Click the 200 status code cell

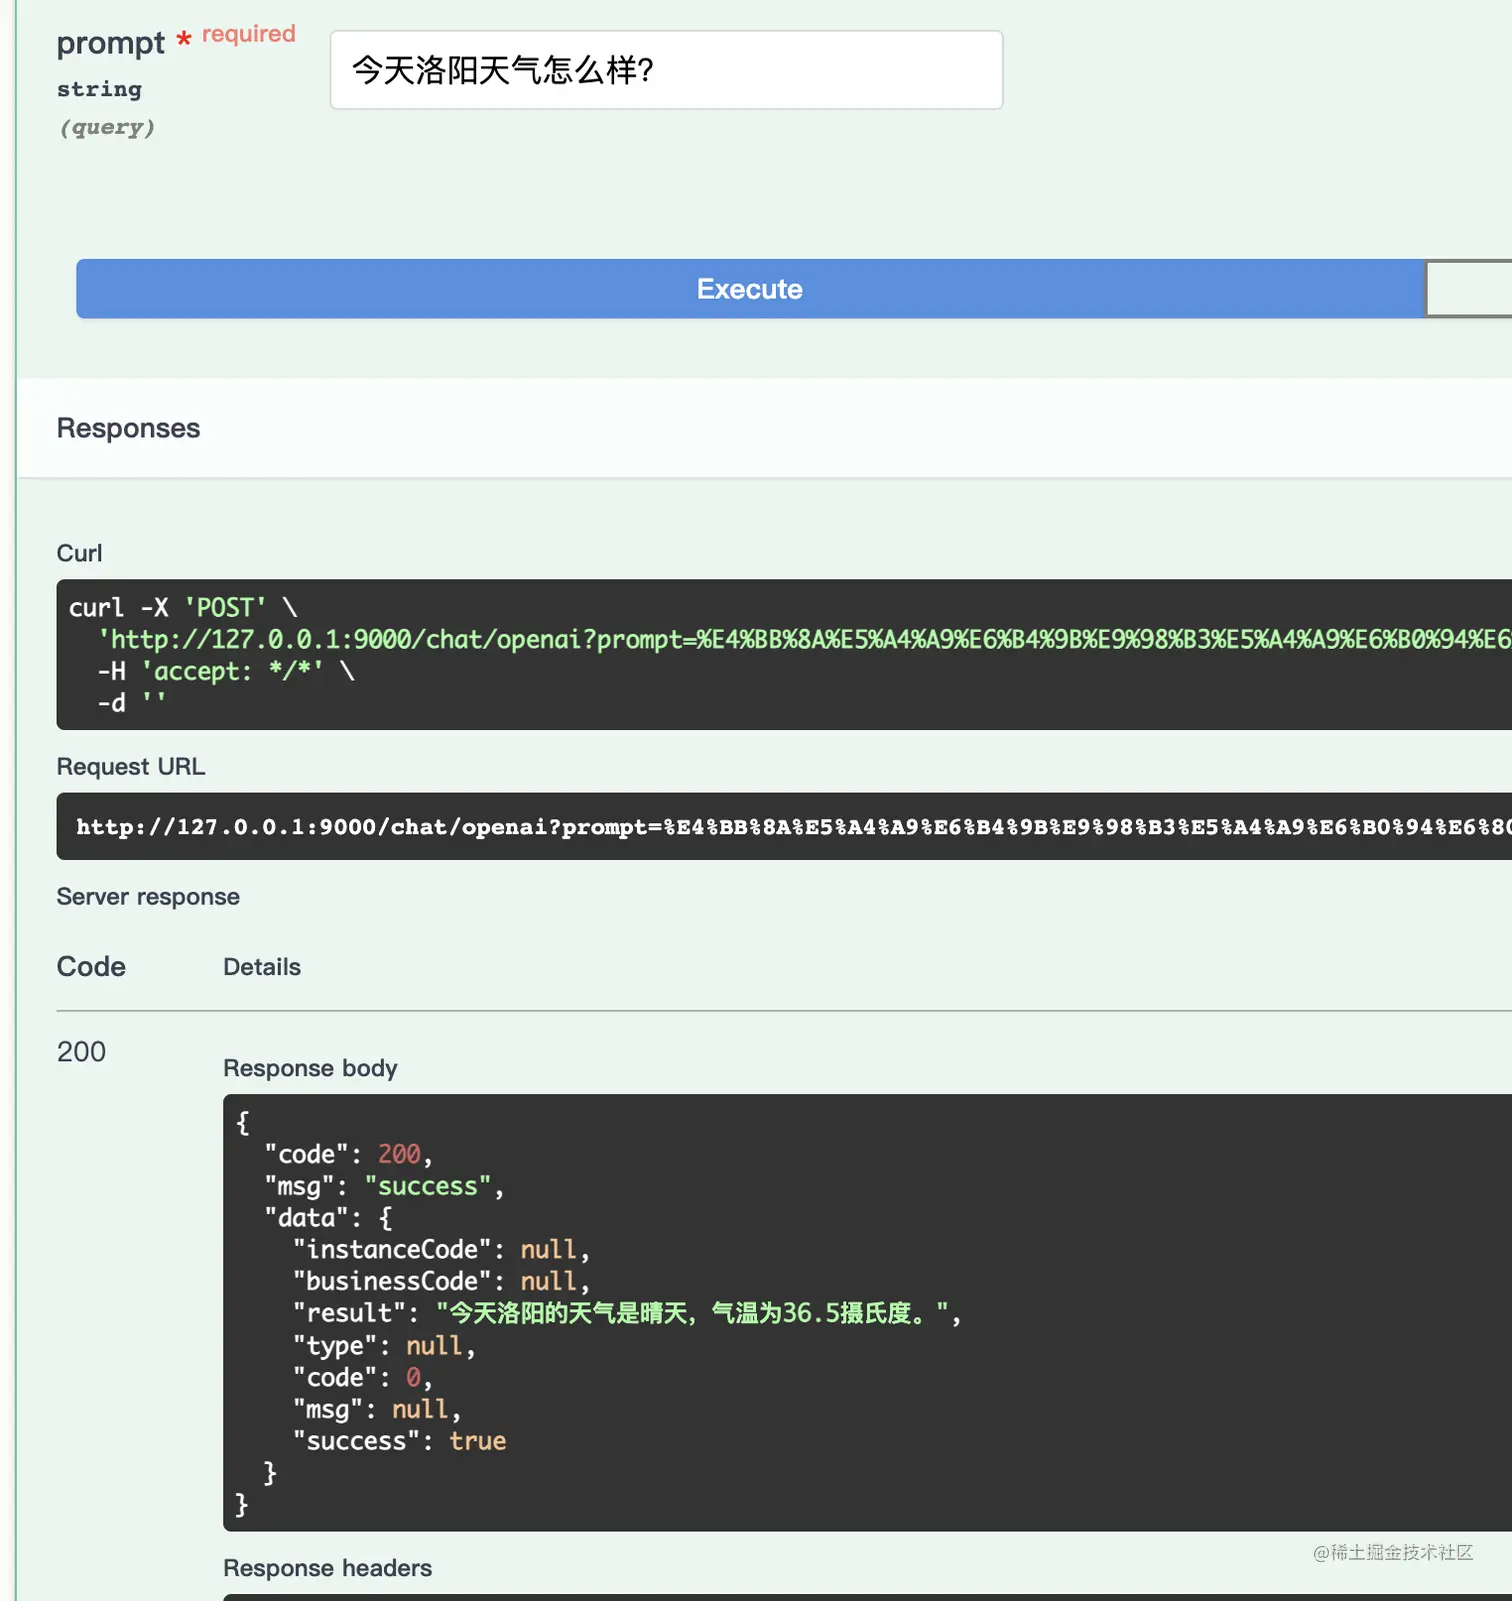[81, 1052]
